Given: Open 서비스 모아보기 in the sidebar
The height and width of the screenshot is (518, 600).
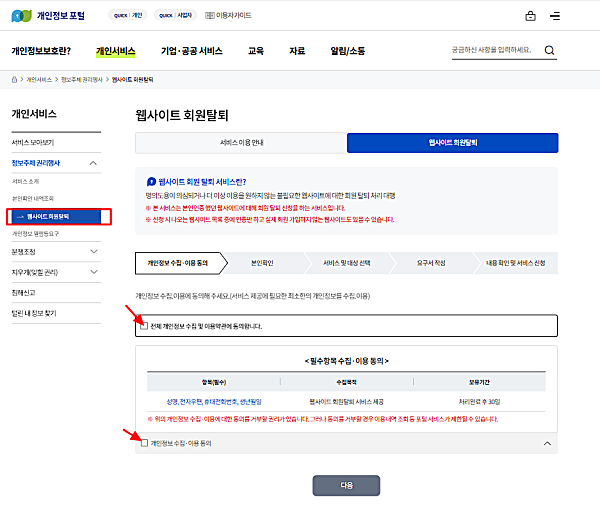Looking at the screenshot, I should point(33,142).
